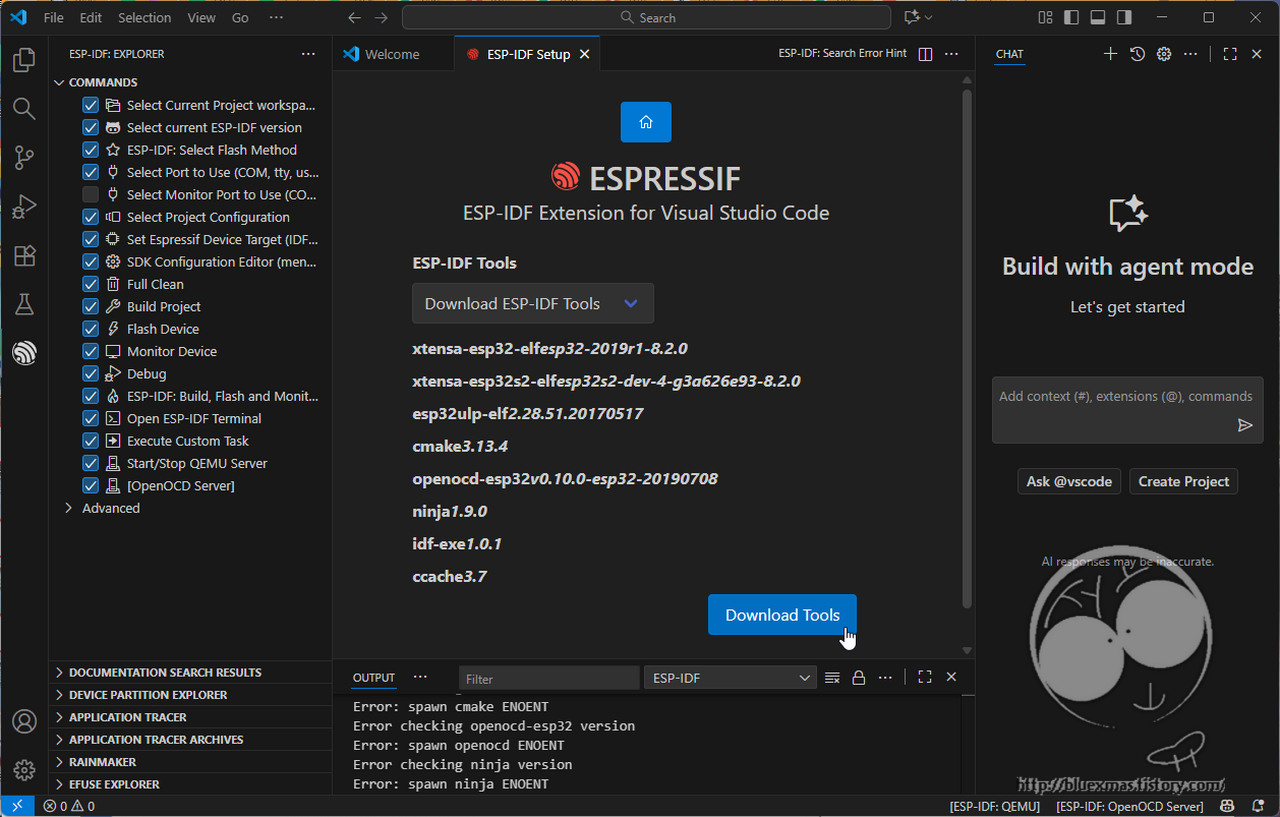
Task: Open the View menu
Action: [201, 17]
